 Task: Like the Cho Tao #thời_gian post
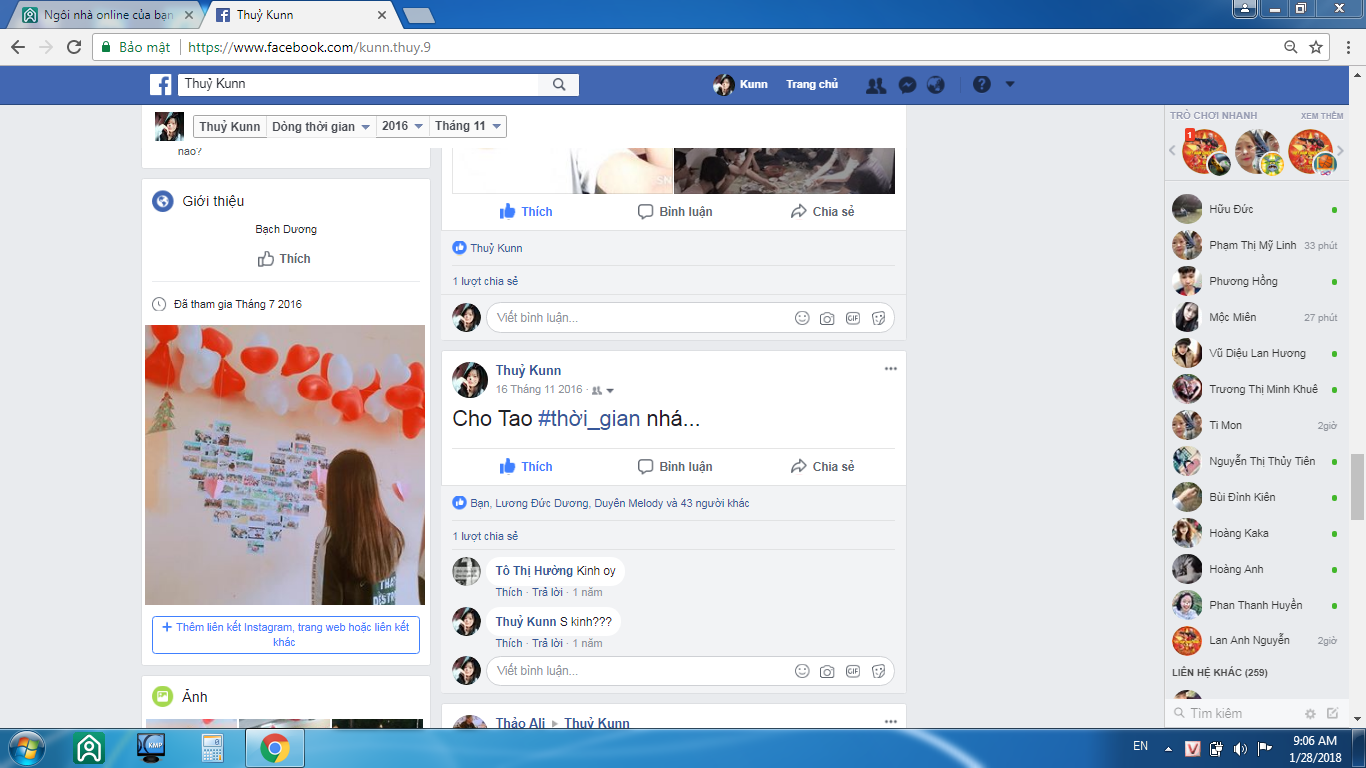tap(526, 466)
